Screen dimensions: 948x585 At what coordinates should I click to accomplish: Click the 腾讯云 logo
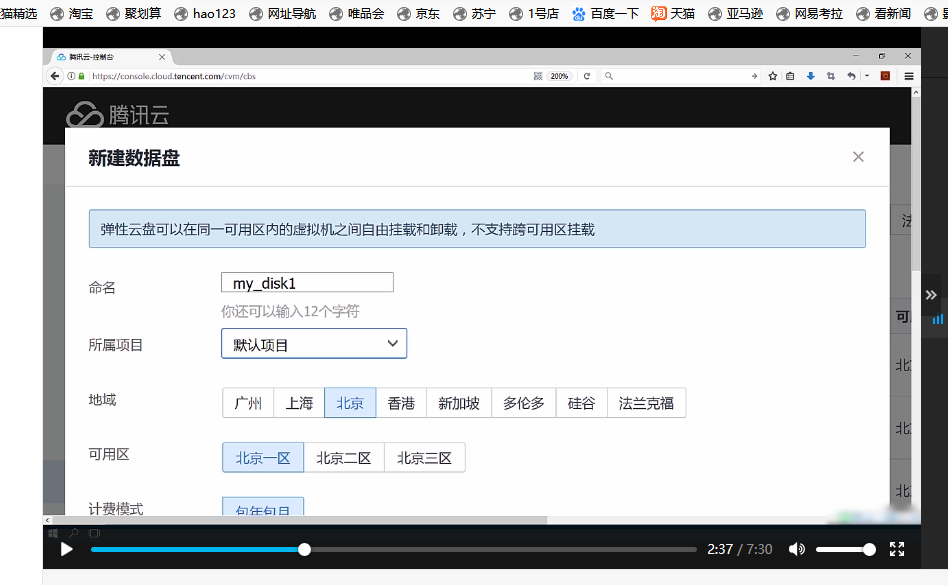117,114
